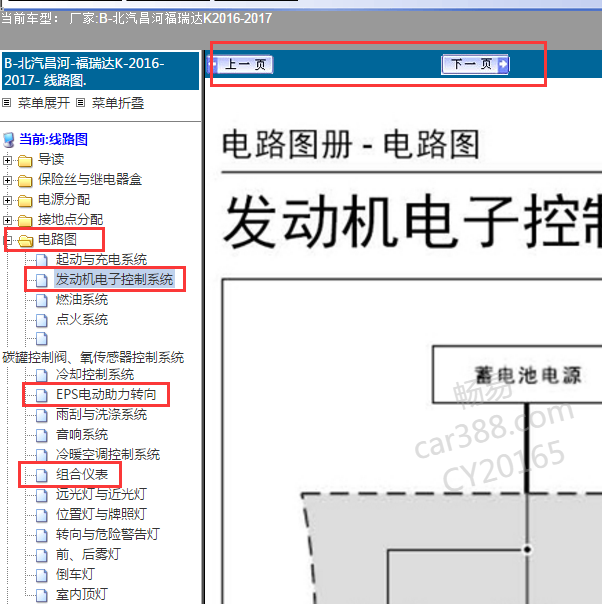Expand the 电源分配 folder node
The height and width of the screenshot is (604, 602).
click(x=7, y=200)
